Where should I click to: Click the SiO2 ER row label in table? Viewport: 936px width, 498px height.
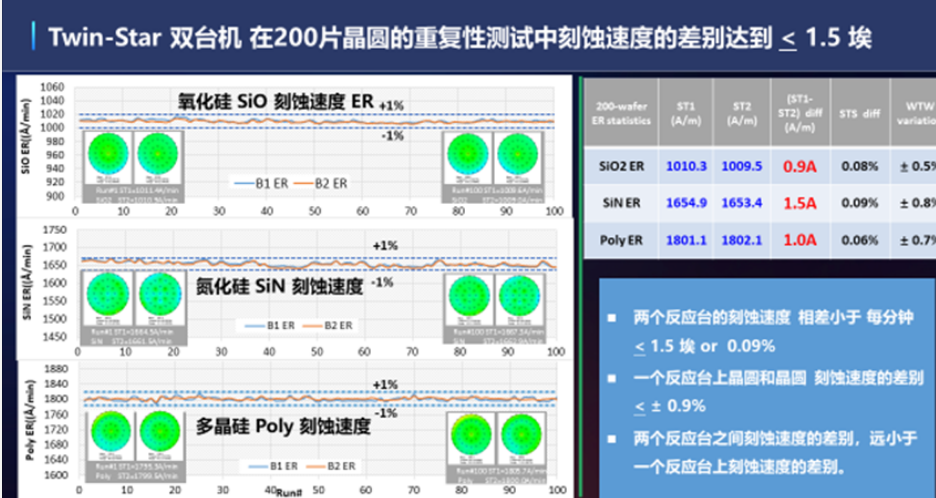[620, 165]
